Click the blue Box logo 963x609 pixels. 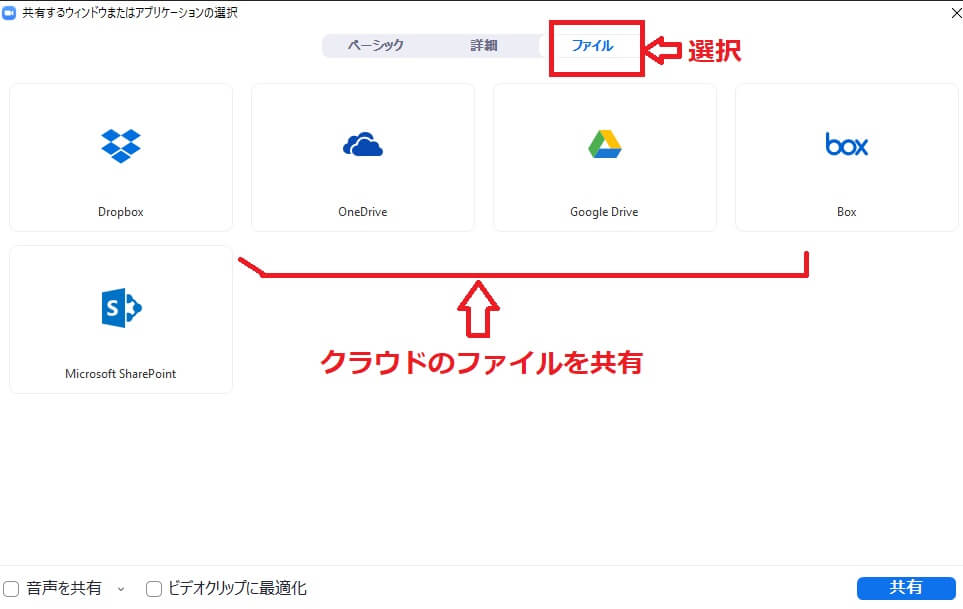click(846, 145)
